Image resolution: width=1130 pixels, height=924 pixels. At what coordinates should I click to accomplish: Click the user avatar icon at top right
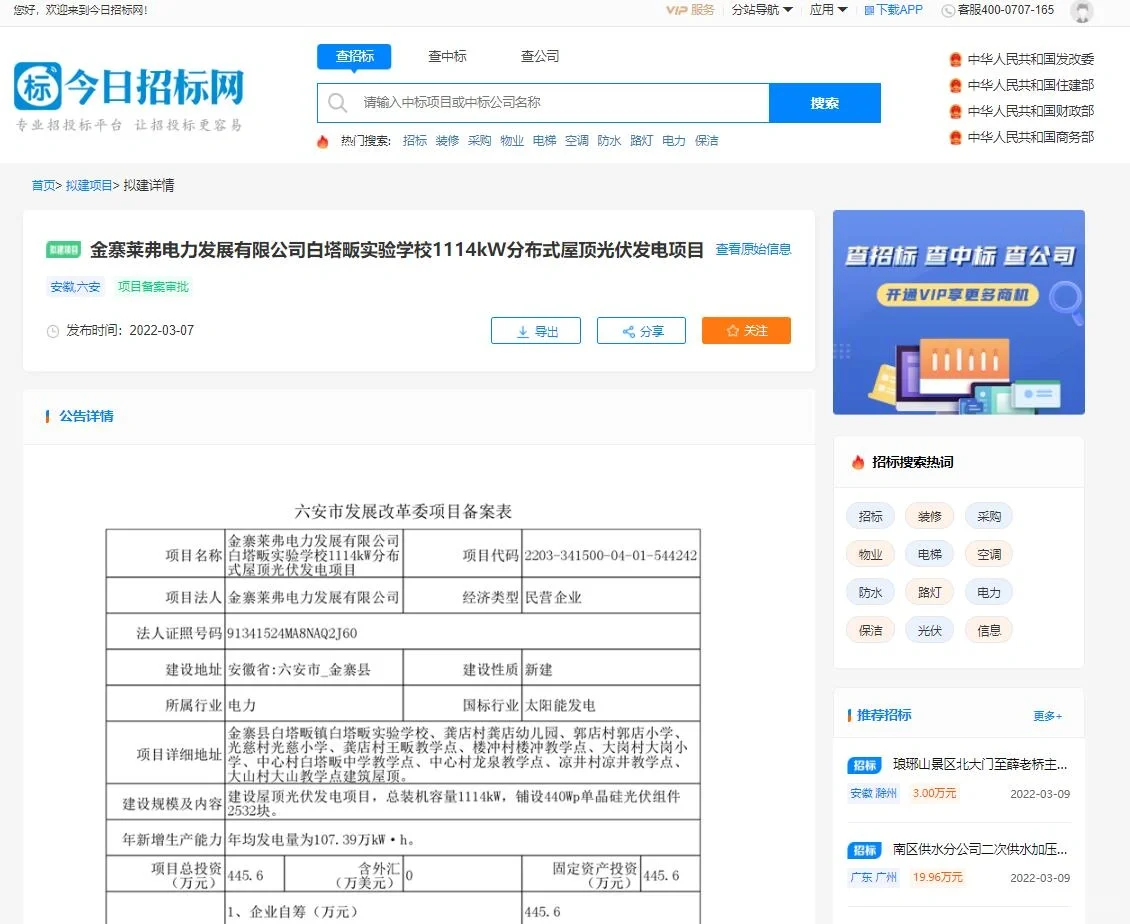point(1082,11)
